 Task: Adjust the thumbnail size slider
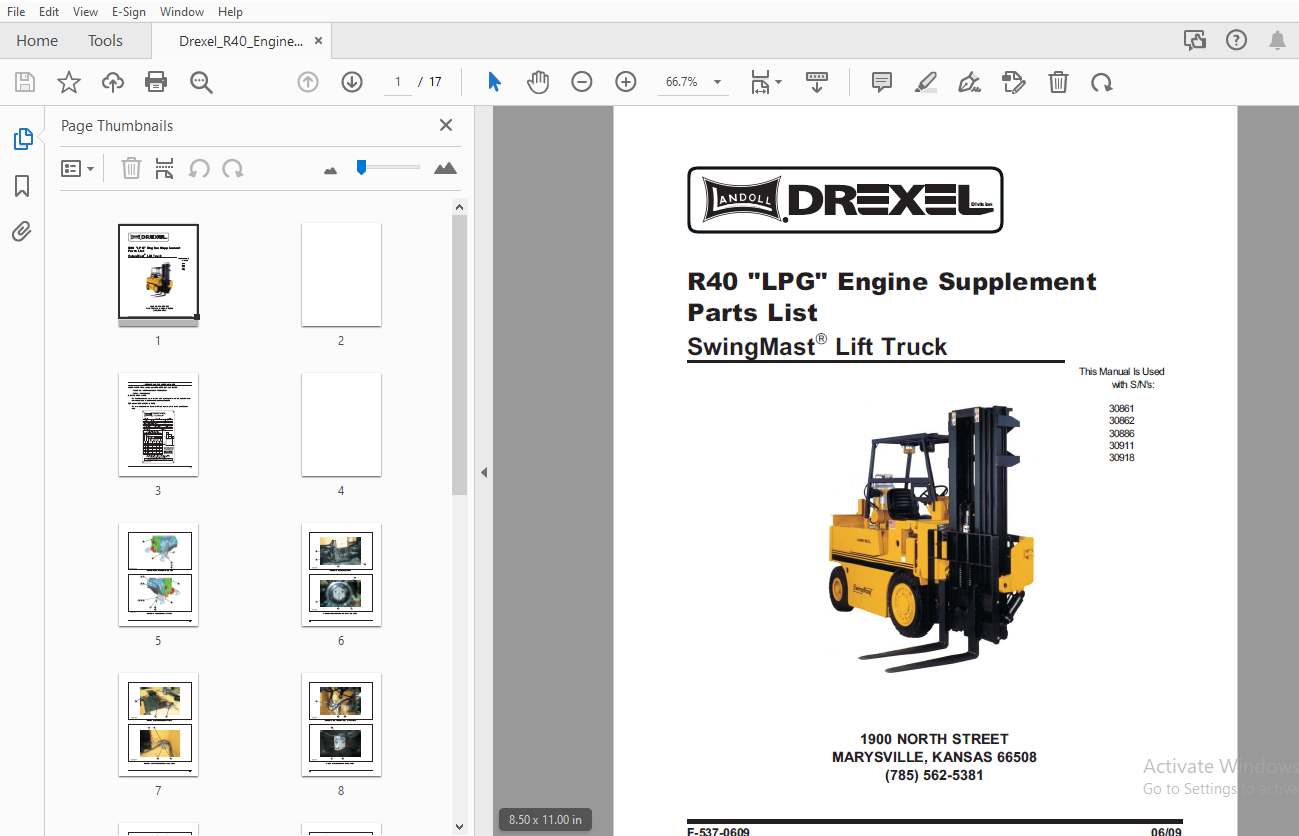coord(361,167)
